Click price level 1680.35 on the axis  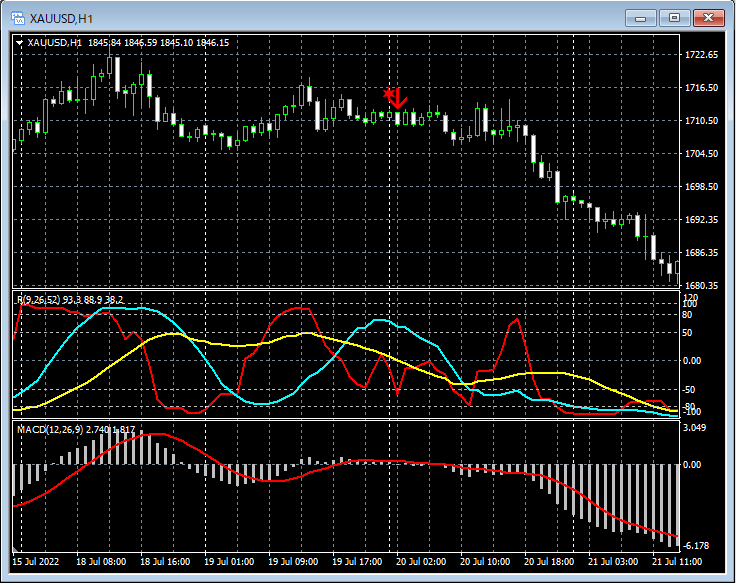coord(701,285)
